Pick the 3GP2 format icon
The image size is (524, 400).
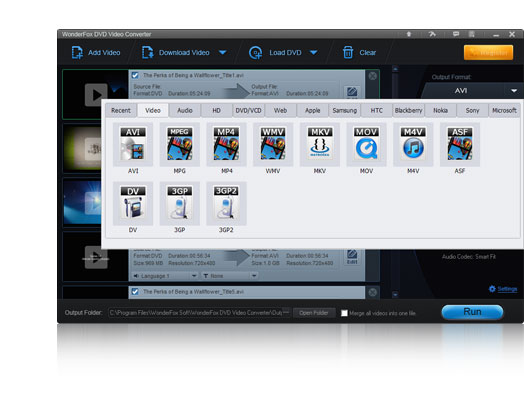pos(227,204)
